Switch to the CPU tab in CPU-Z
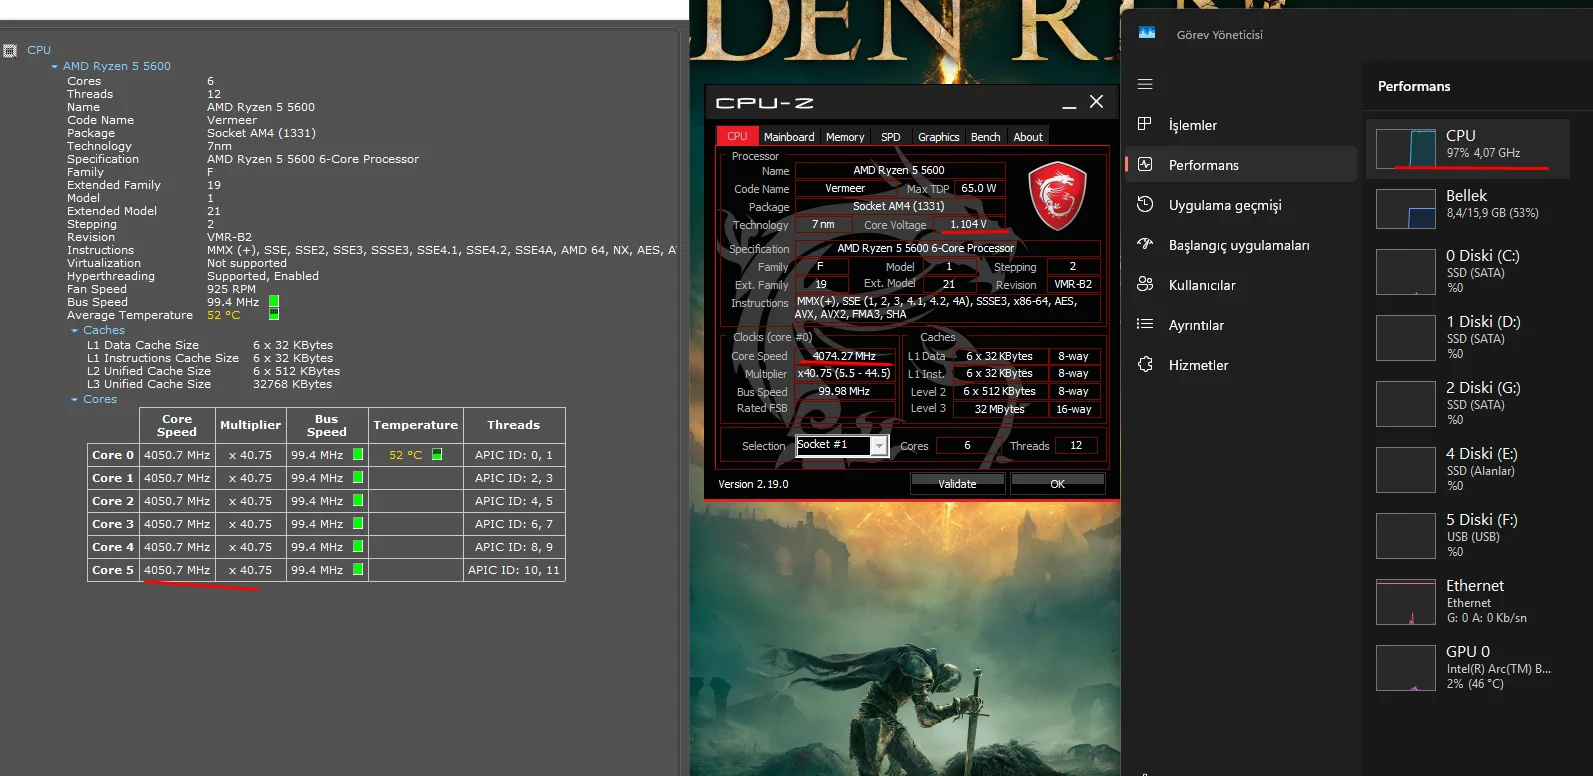1593x776 pixels. tap(737, 136)
